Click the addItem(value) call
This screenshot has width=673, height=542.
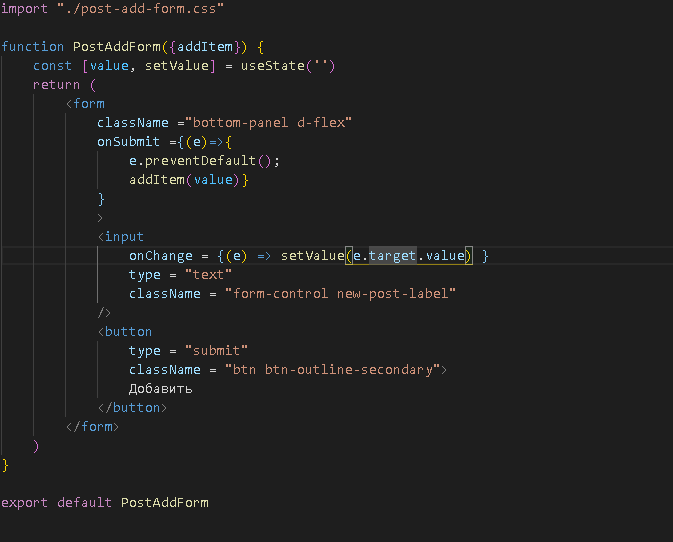184,179
